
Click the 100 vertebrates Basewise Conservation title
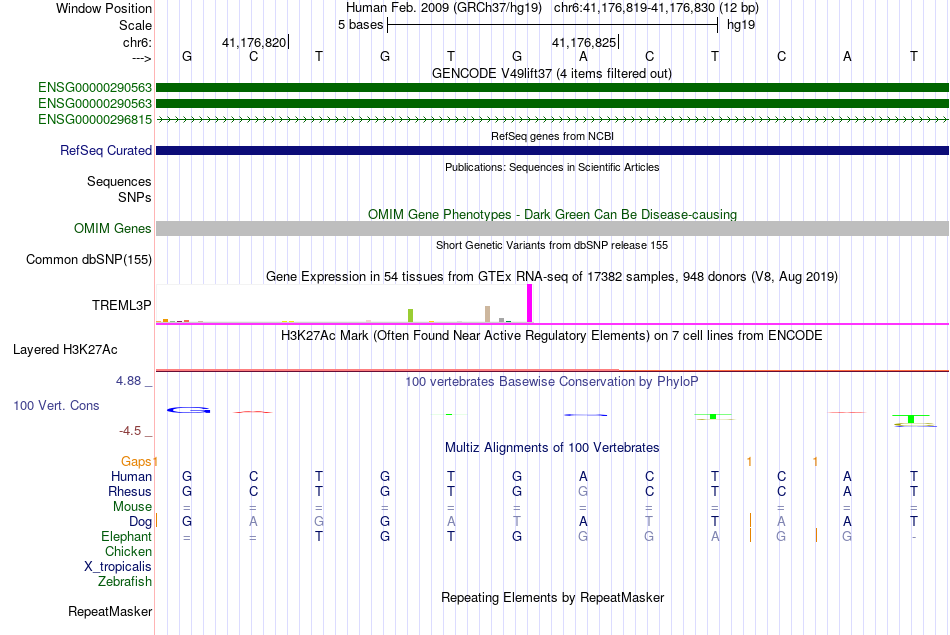pos(551,382)
